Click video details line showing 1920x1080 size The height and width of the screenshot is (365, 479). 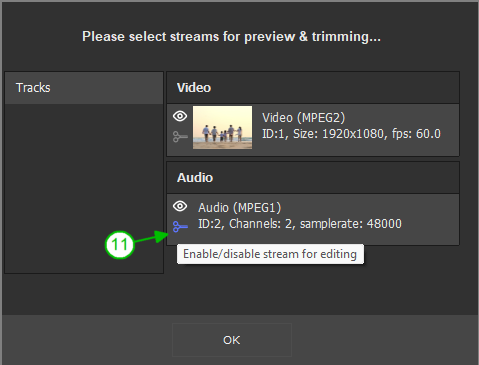[351, 134]
